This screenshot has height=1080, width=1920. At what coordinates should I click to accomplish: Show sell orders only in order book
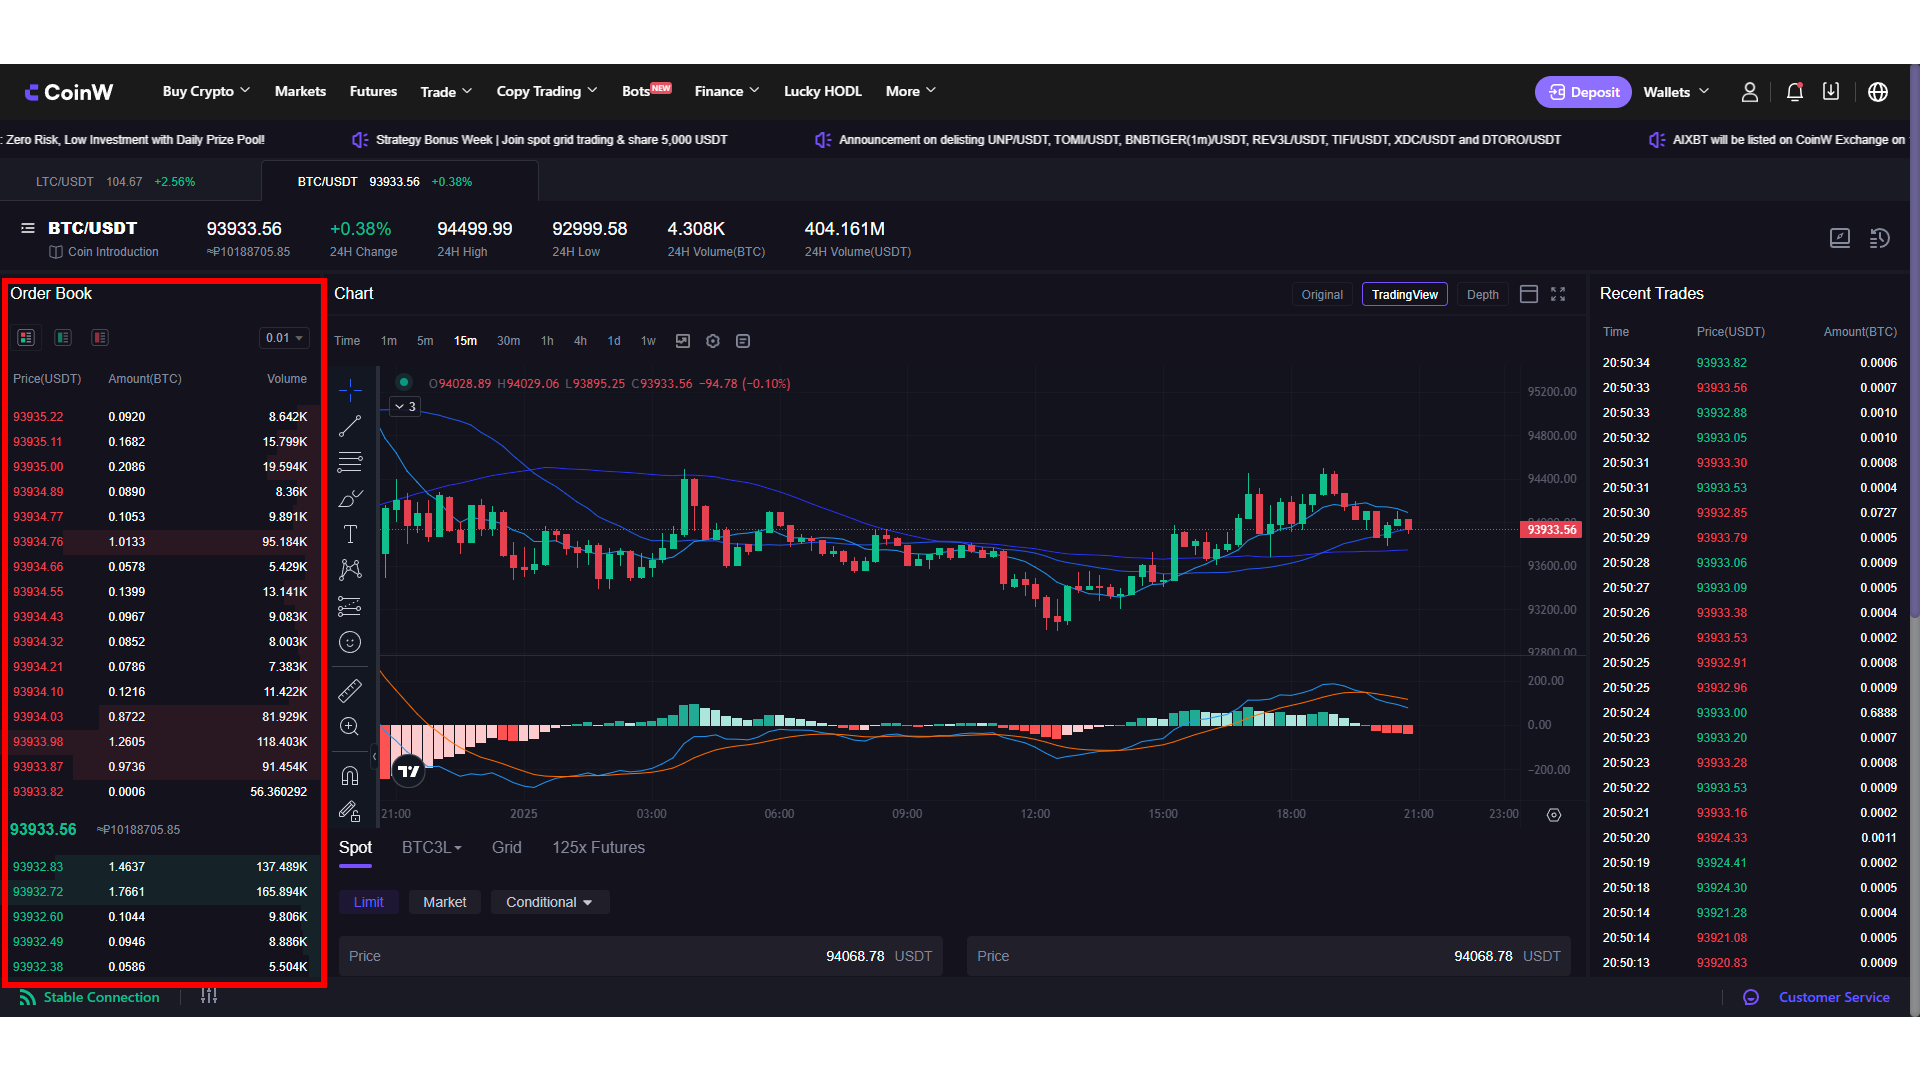pos(100,338)
